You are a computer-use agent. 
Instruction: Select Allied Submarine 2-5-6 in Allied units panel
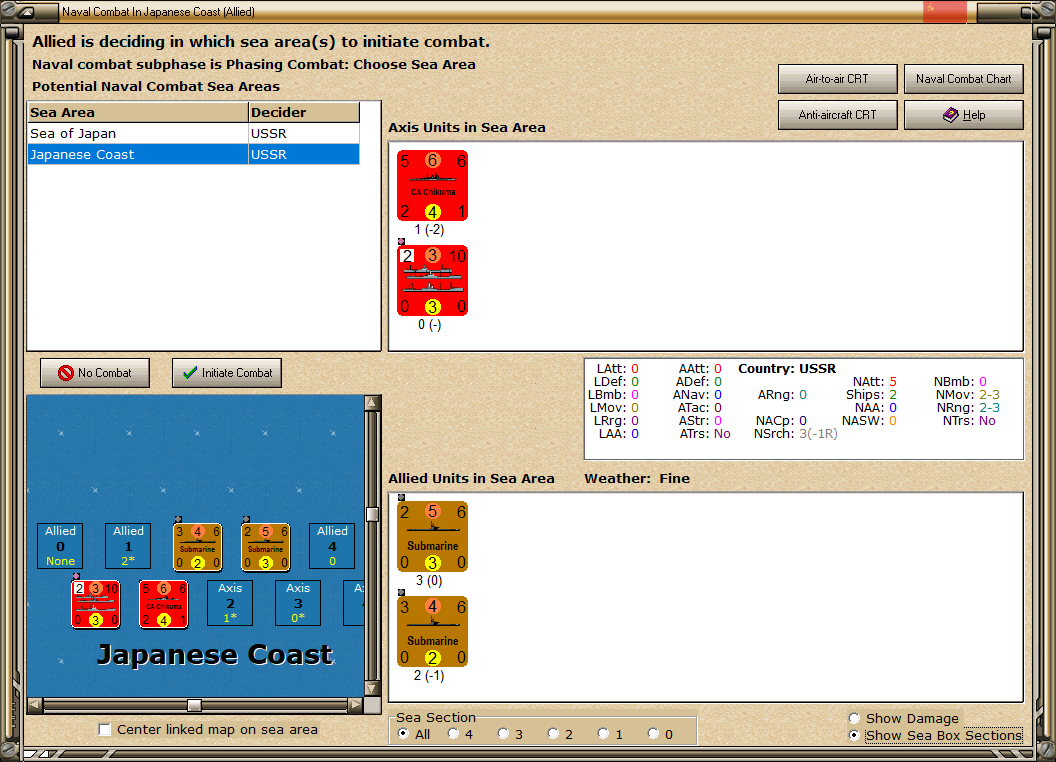click(432, 536)
